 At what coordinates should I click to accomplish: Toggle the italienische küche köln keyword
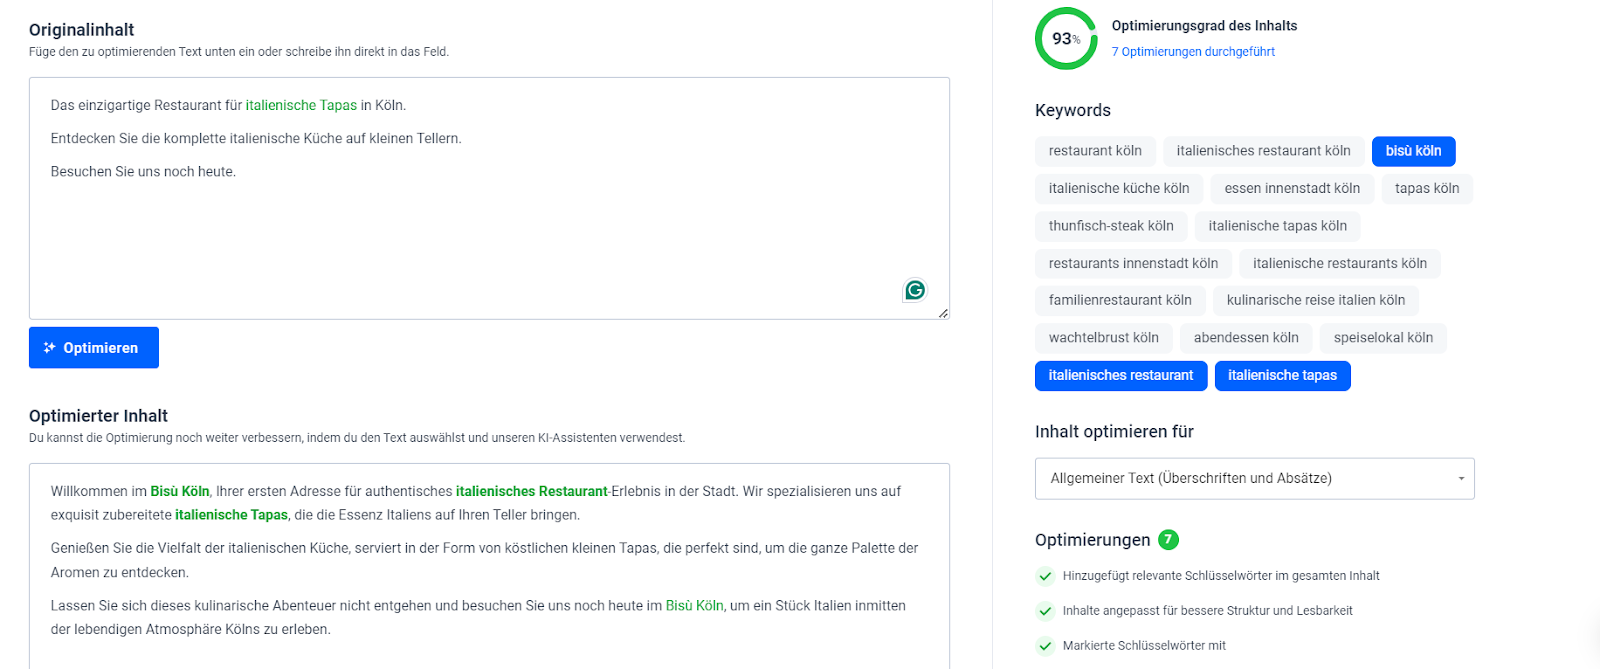1119,188
